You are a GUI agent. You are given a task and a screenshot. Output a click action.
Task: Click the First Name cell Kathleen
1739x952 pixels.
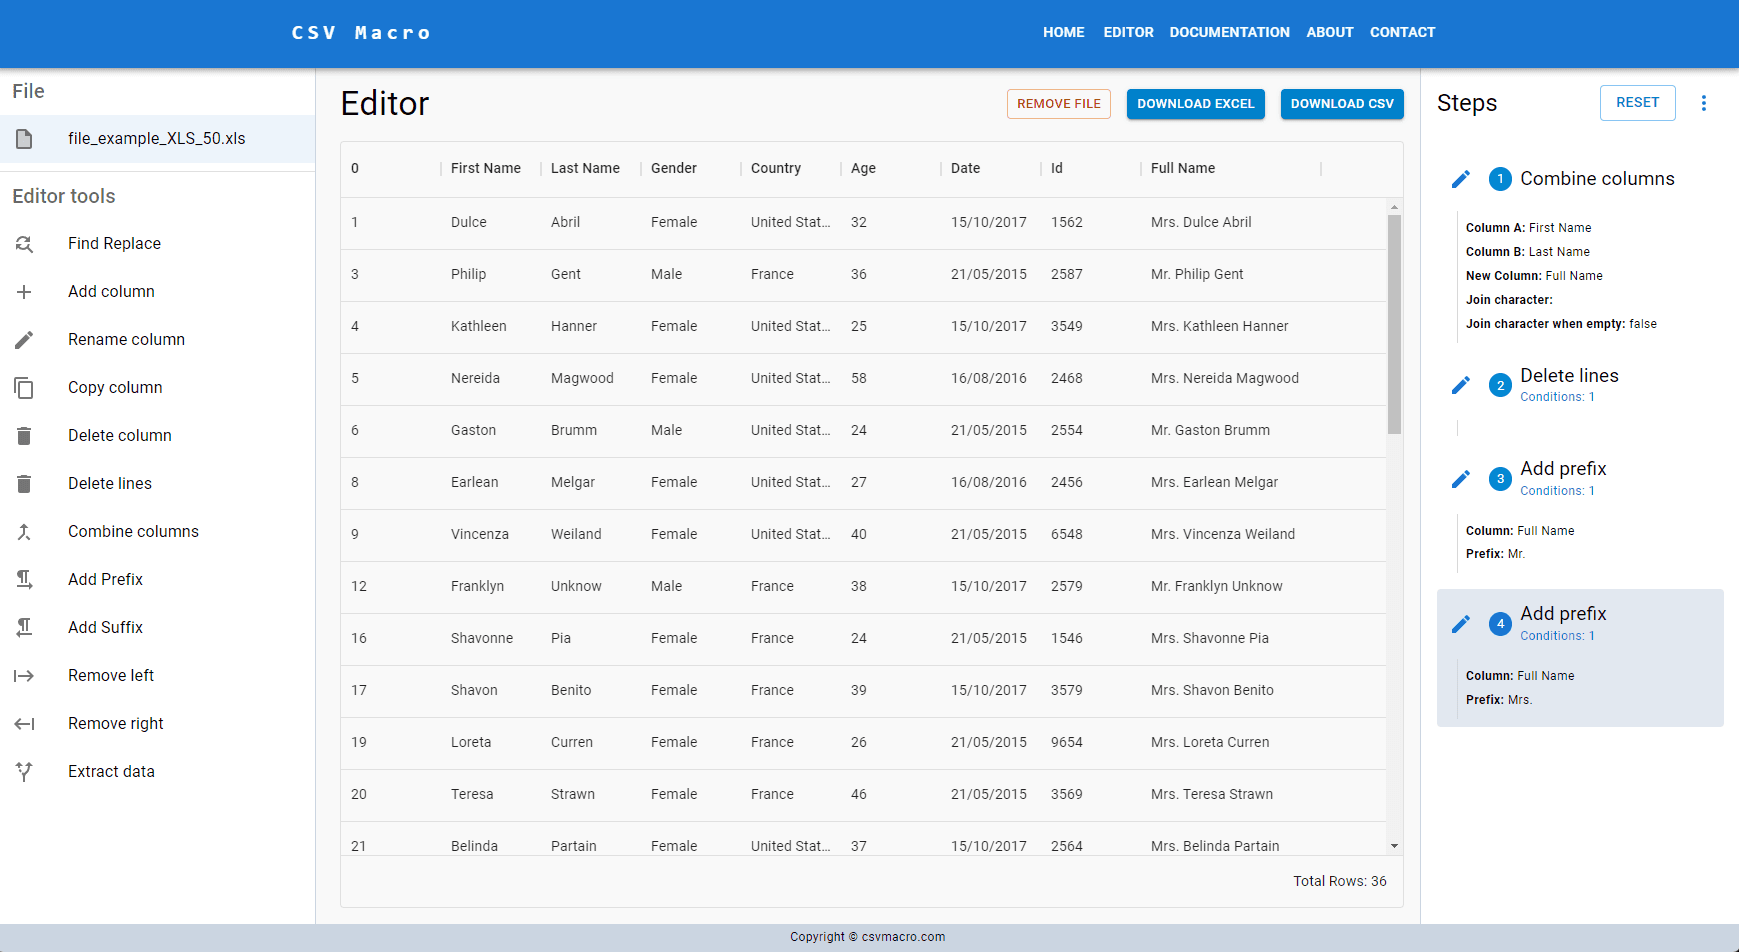click(479, 326)
